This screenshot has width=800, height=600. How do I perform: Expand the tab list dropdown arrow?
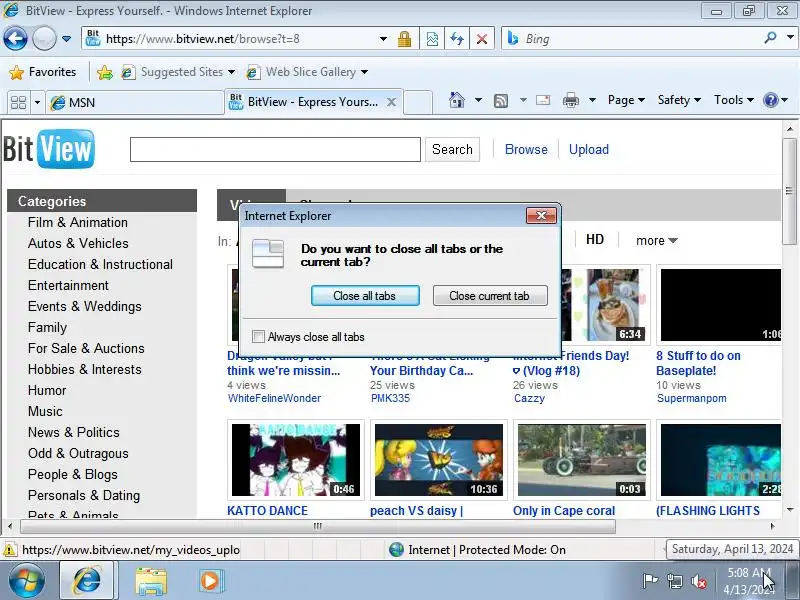[37, 102]
